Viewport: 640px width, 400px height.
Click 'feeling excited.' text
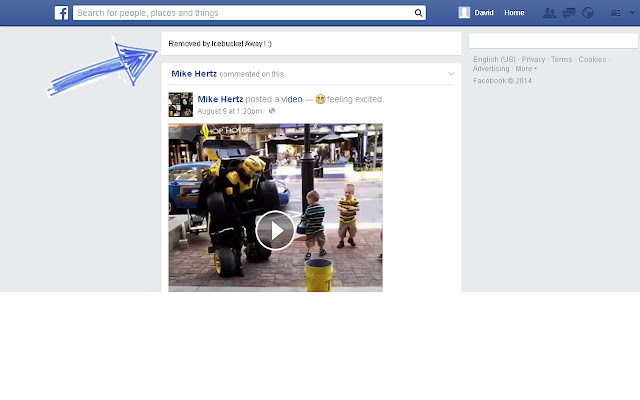click(x=355, y=99)
